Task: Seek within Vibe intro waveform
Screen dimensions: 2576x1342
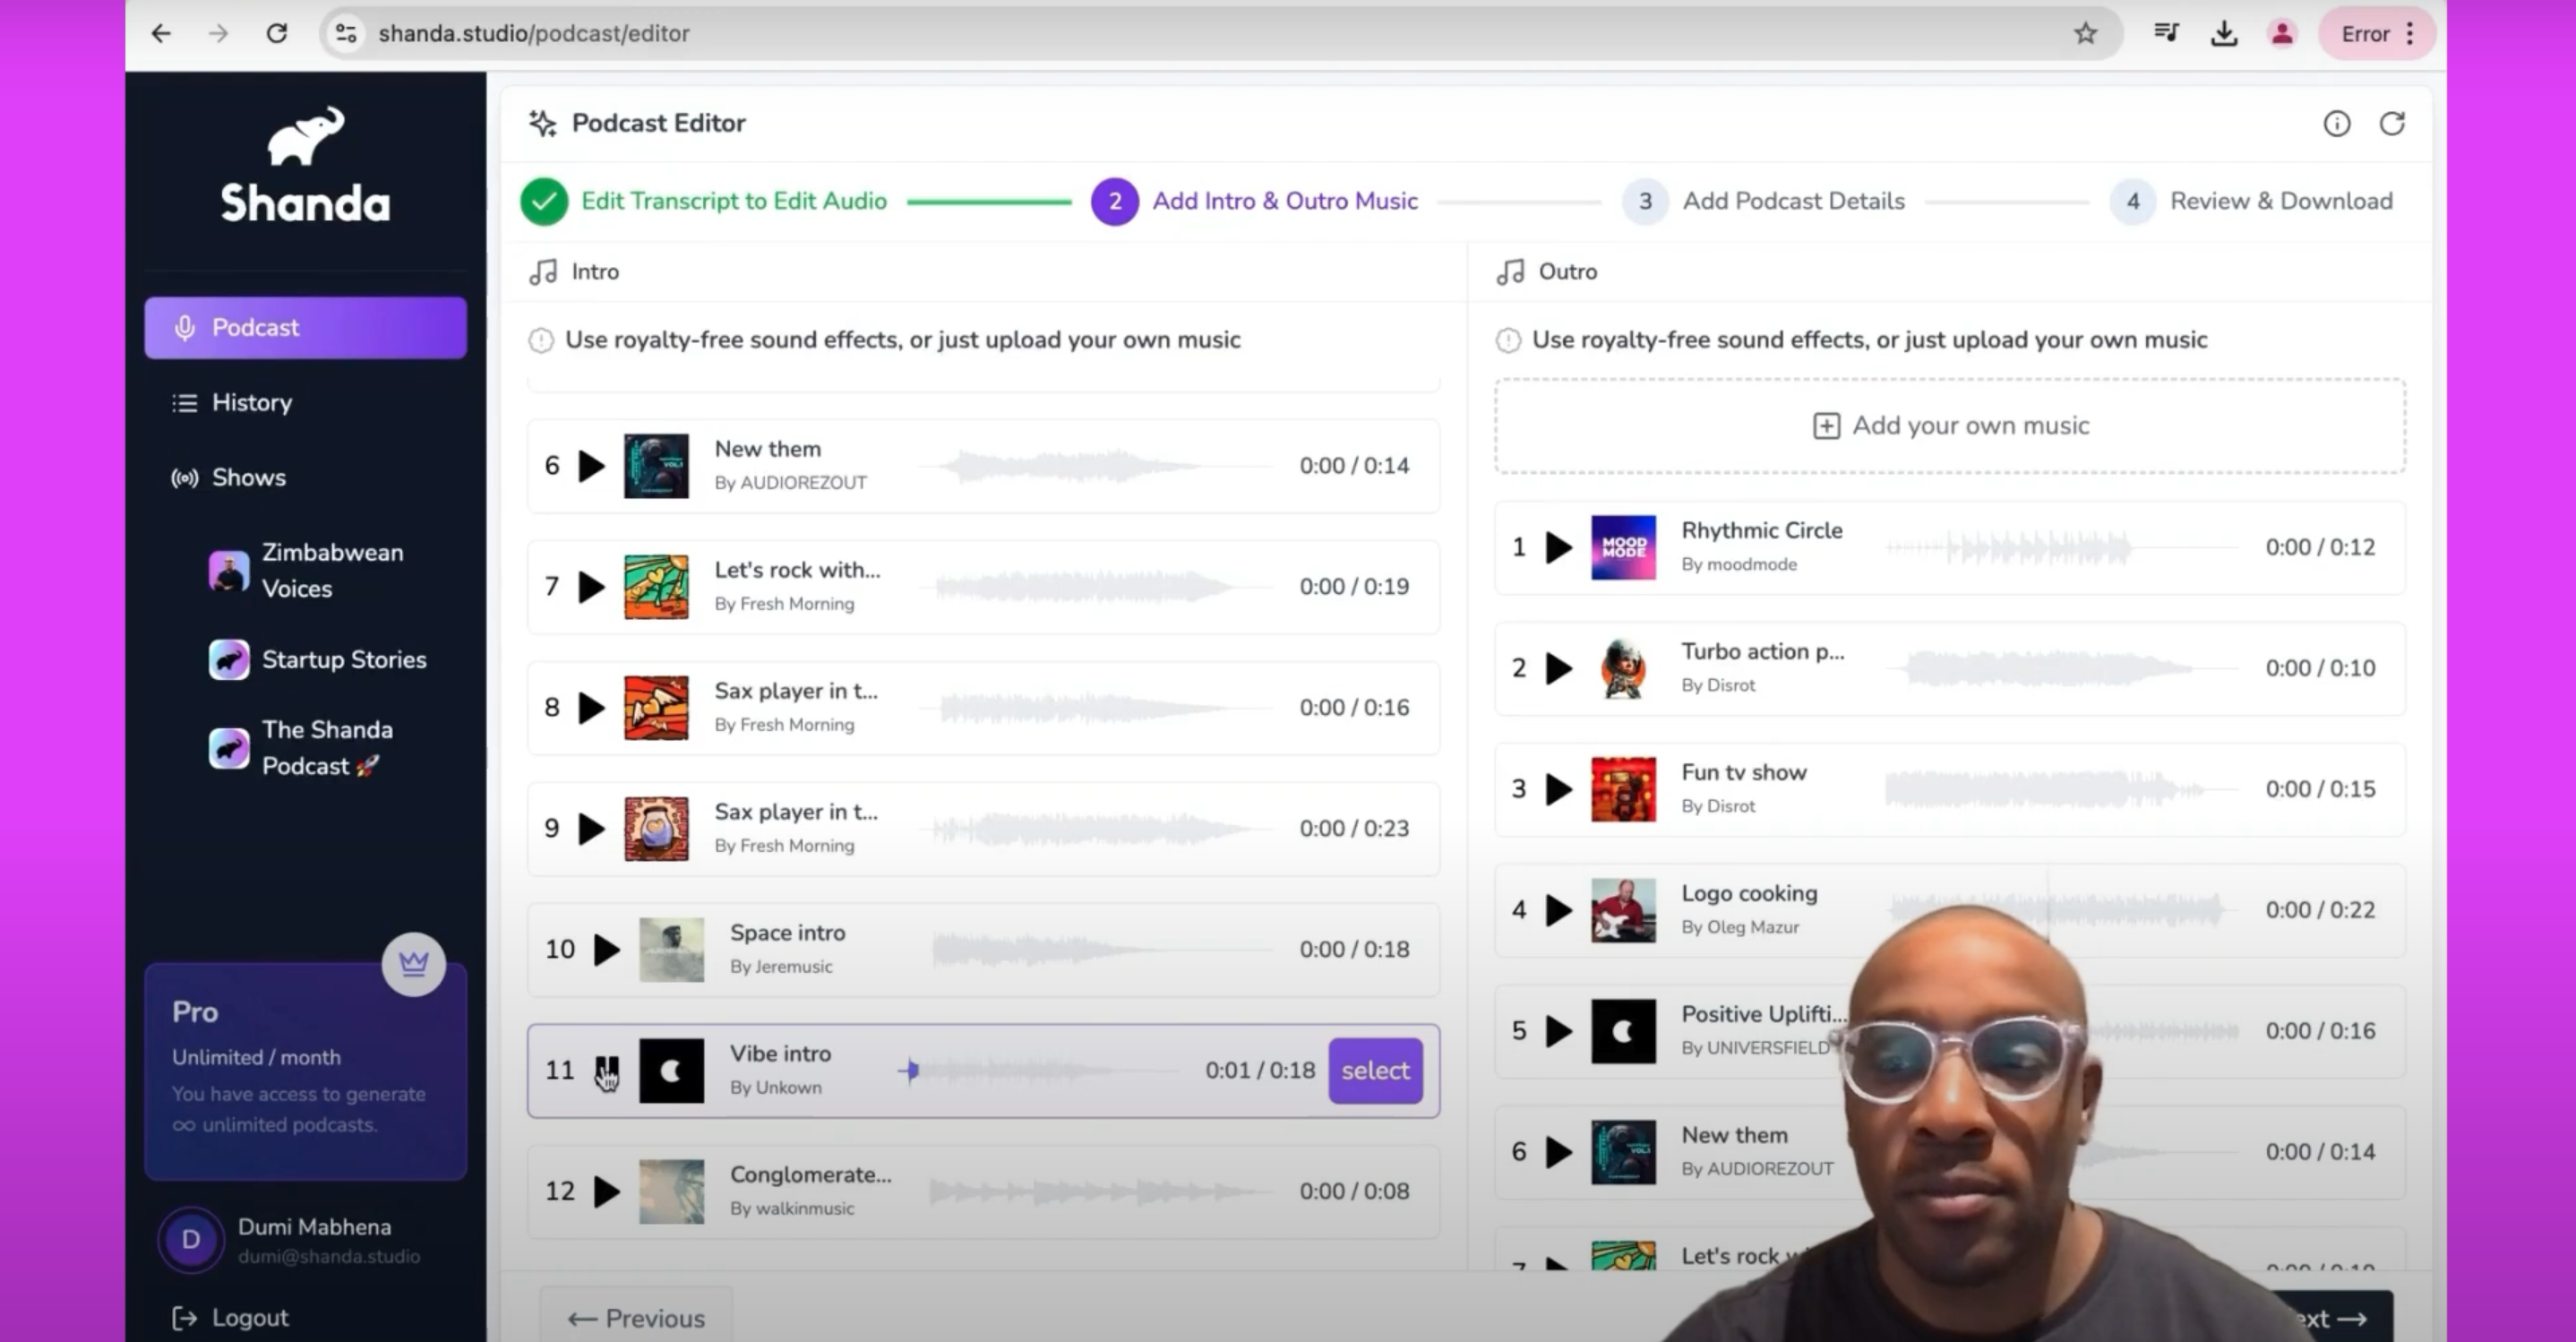Action: coord(1040,1071)
